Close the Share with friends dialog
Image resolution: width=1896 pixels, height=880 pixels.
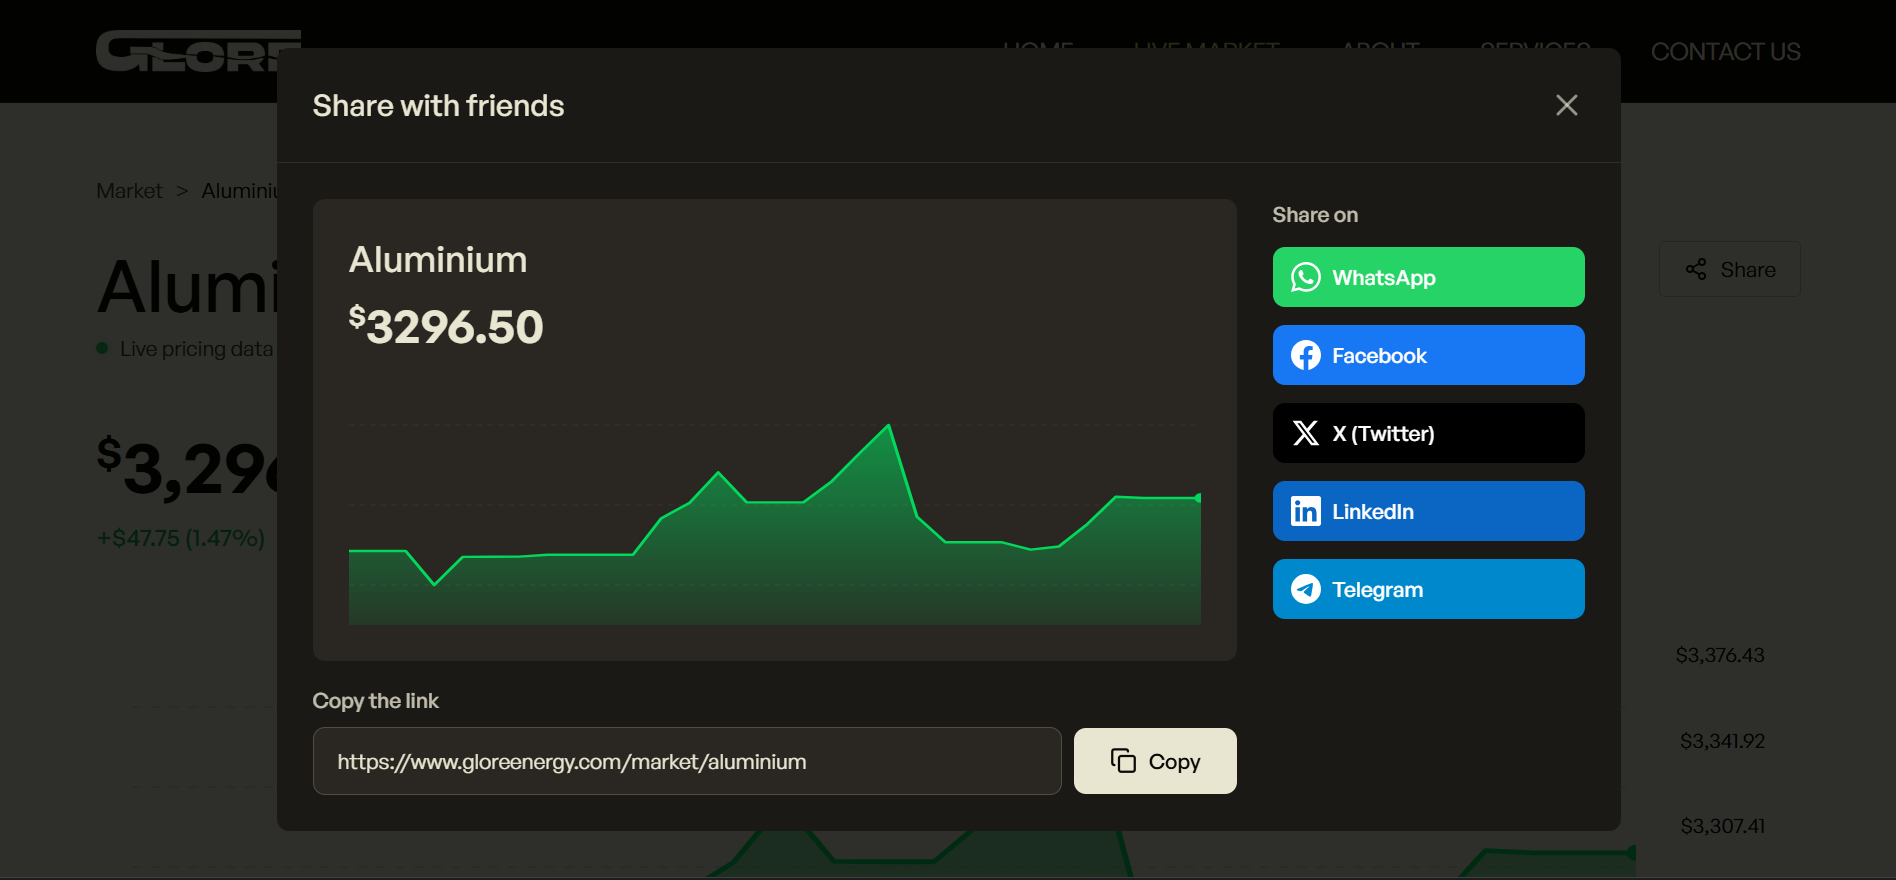click(1566, 105)
